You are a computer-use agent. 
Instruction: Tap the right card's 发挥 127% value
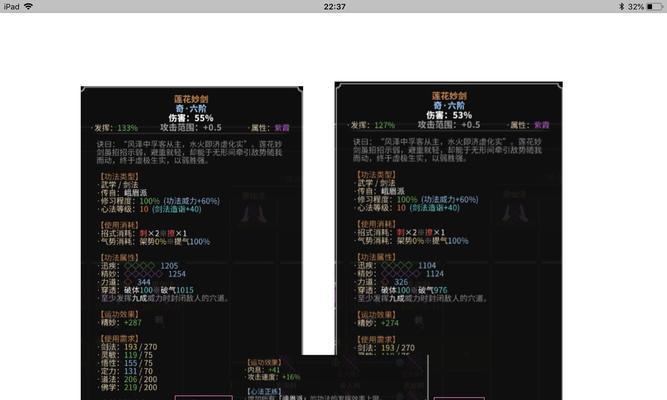point(385,125)
